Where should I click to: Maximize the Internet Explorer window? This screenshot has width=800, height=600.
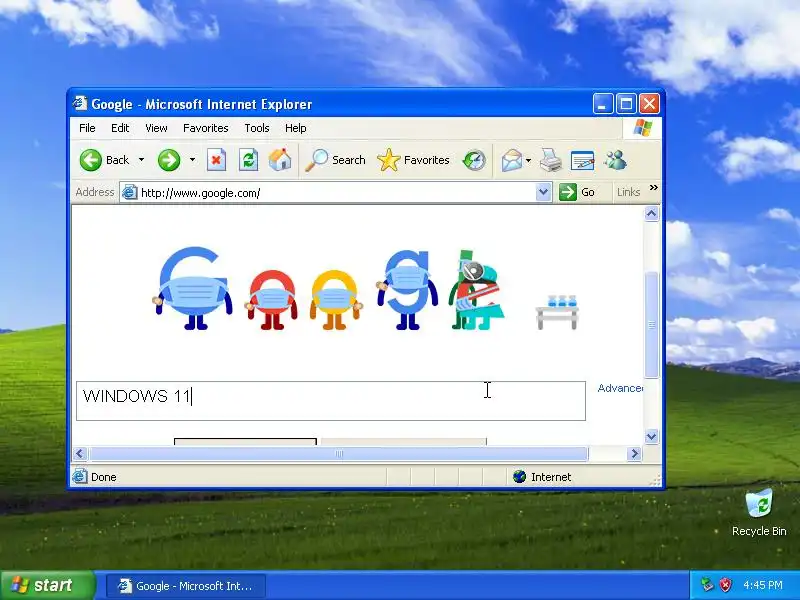pos(626,104)
